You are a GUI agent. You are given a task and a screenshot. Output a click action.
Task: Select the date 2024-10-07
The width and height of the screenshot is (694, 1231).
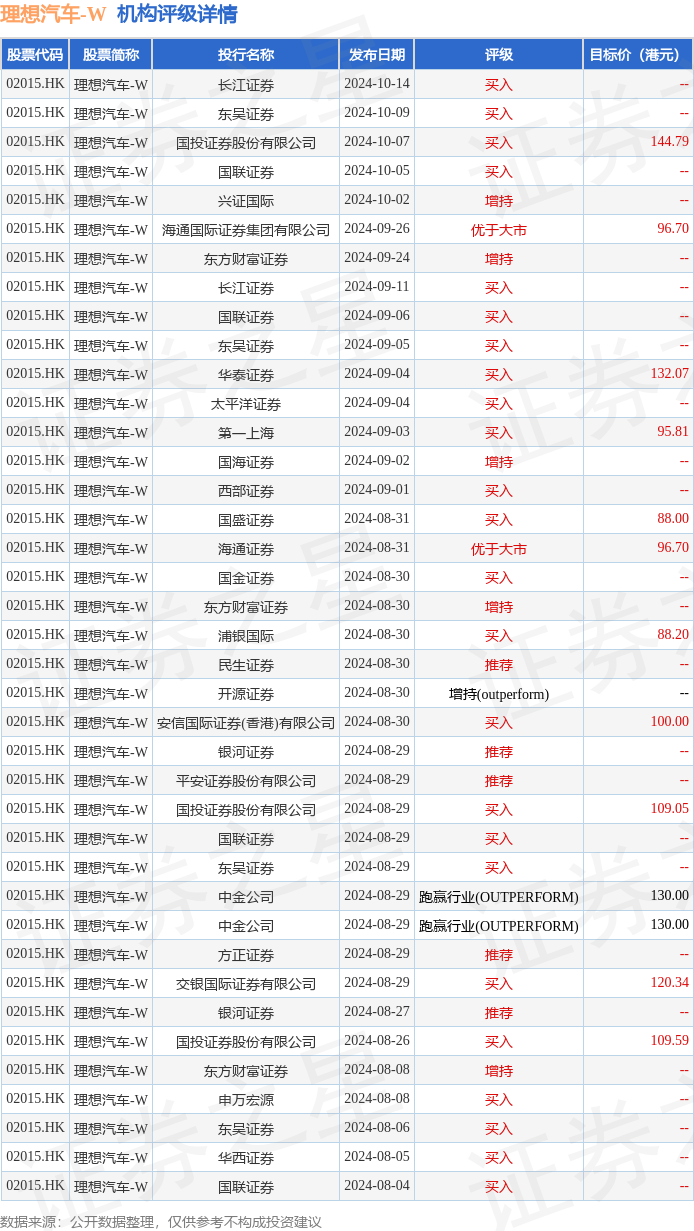[x=377, y=142]
